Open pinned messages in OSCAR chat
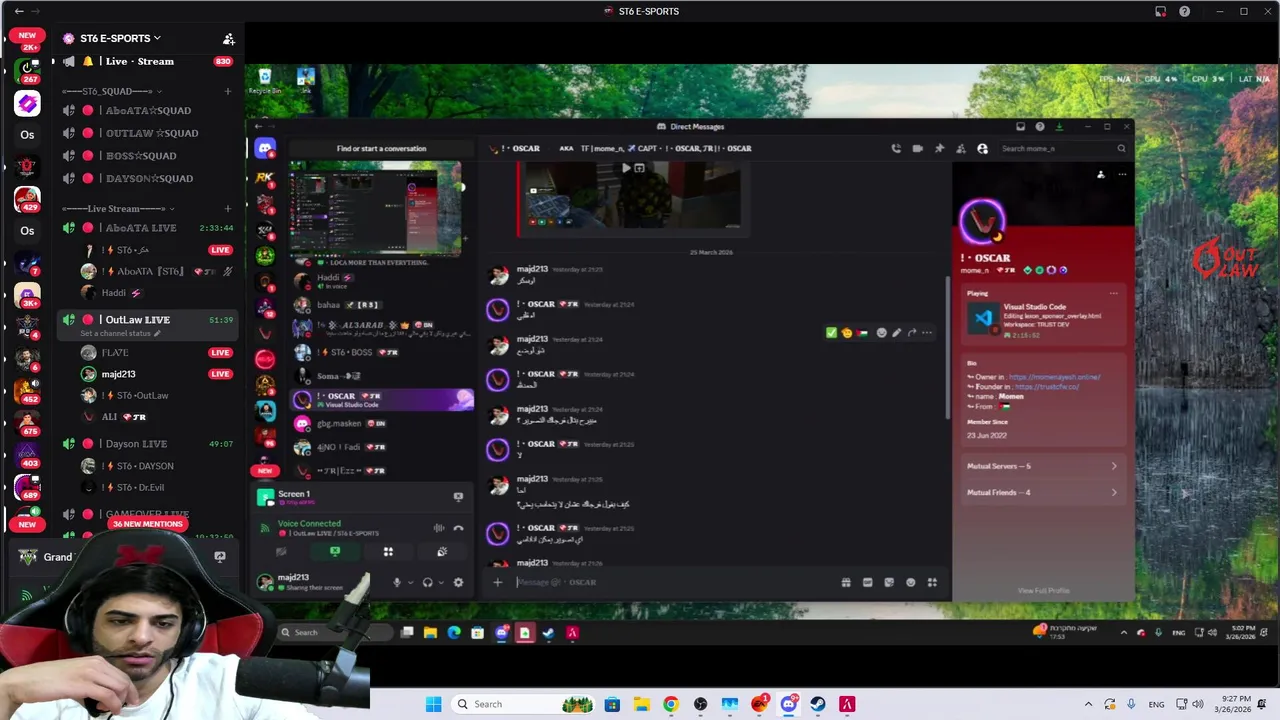 click(939, 148)
